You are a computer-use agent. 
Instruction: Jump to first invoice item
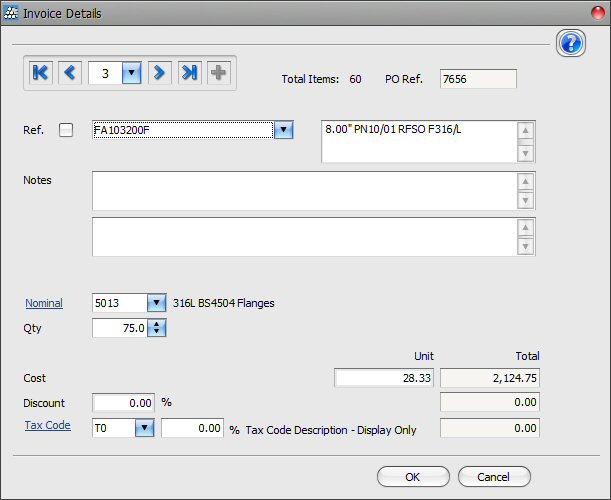pos(41,73)
